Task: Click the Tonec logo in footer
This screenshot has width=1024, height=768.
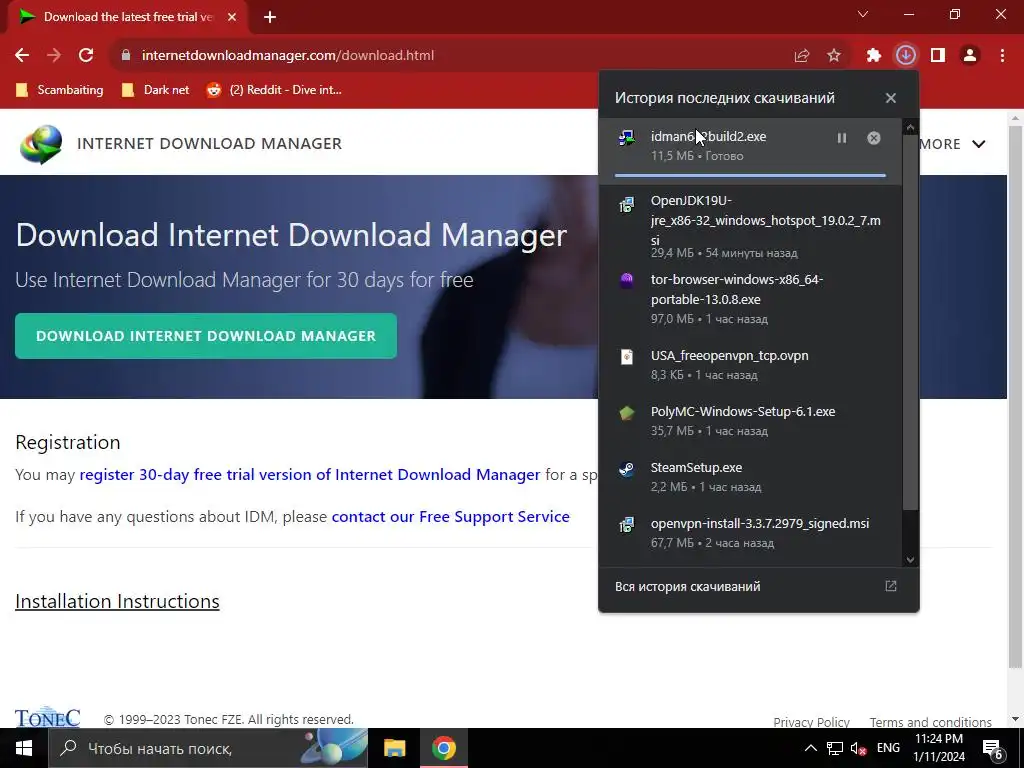Action: [x=48, y=716]
